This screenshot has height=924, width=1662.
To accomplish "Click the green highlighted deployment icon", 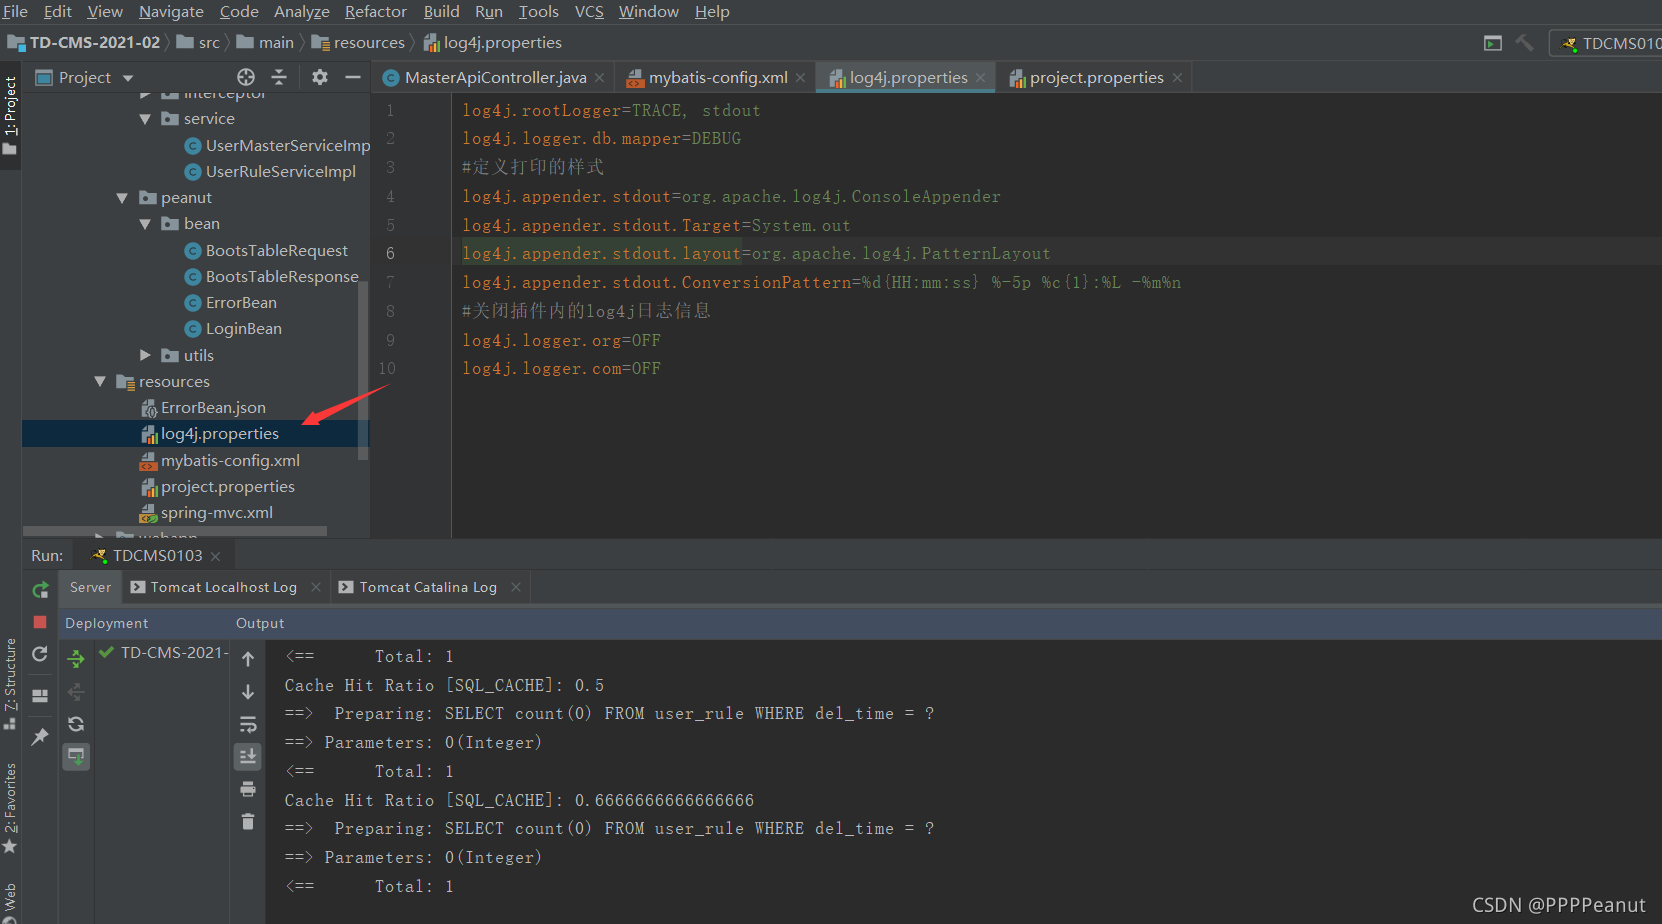I will [x=76, y=757].
